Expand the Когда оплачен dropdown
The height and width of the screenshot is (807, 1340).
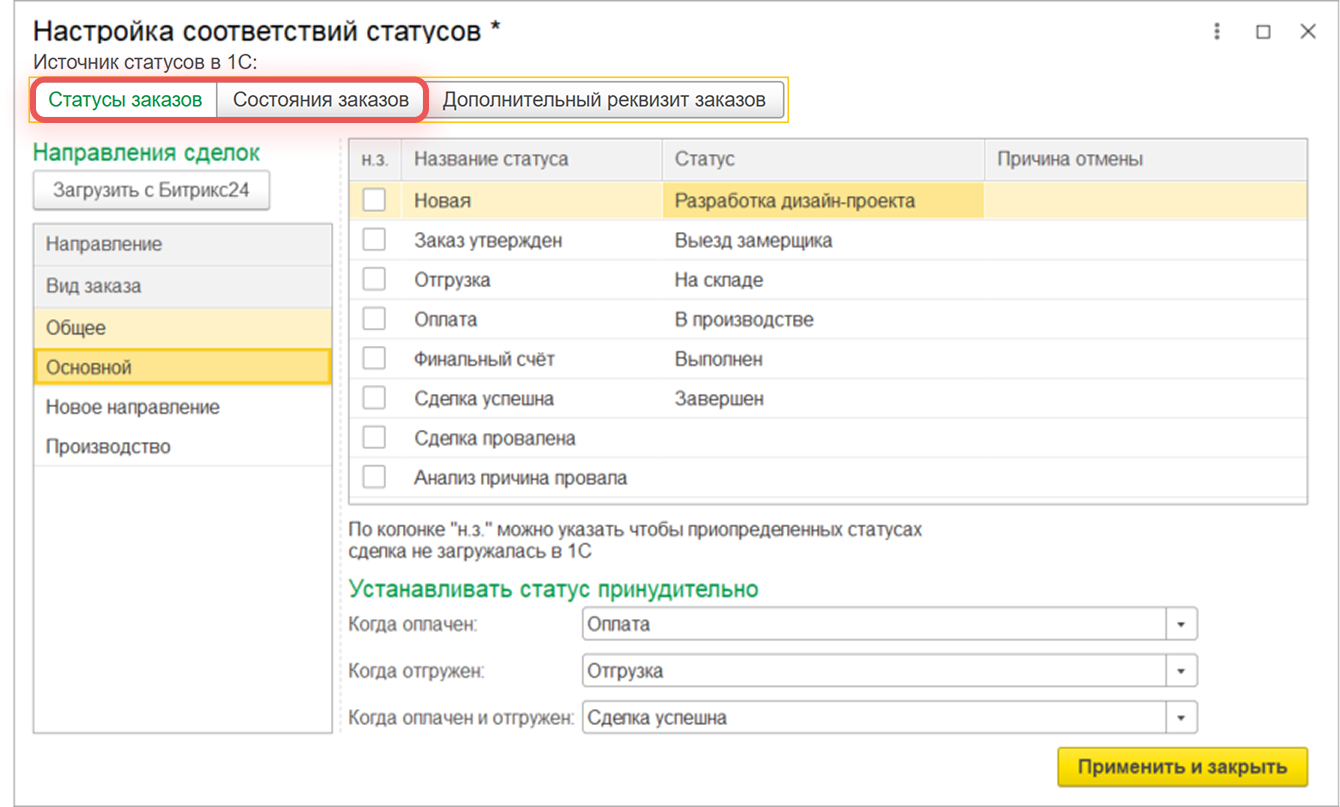tap(1181, 624)
